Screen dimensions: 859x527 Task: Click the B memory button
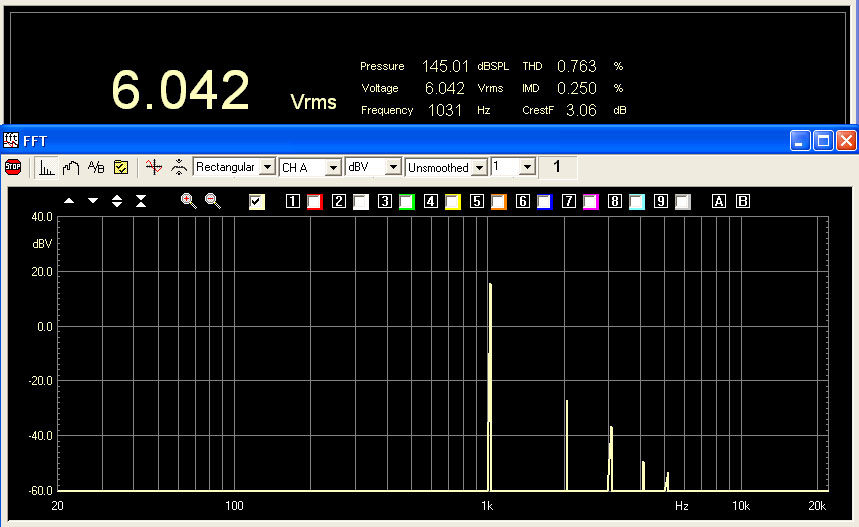(x=742, y=202)
